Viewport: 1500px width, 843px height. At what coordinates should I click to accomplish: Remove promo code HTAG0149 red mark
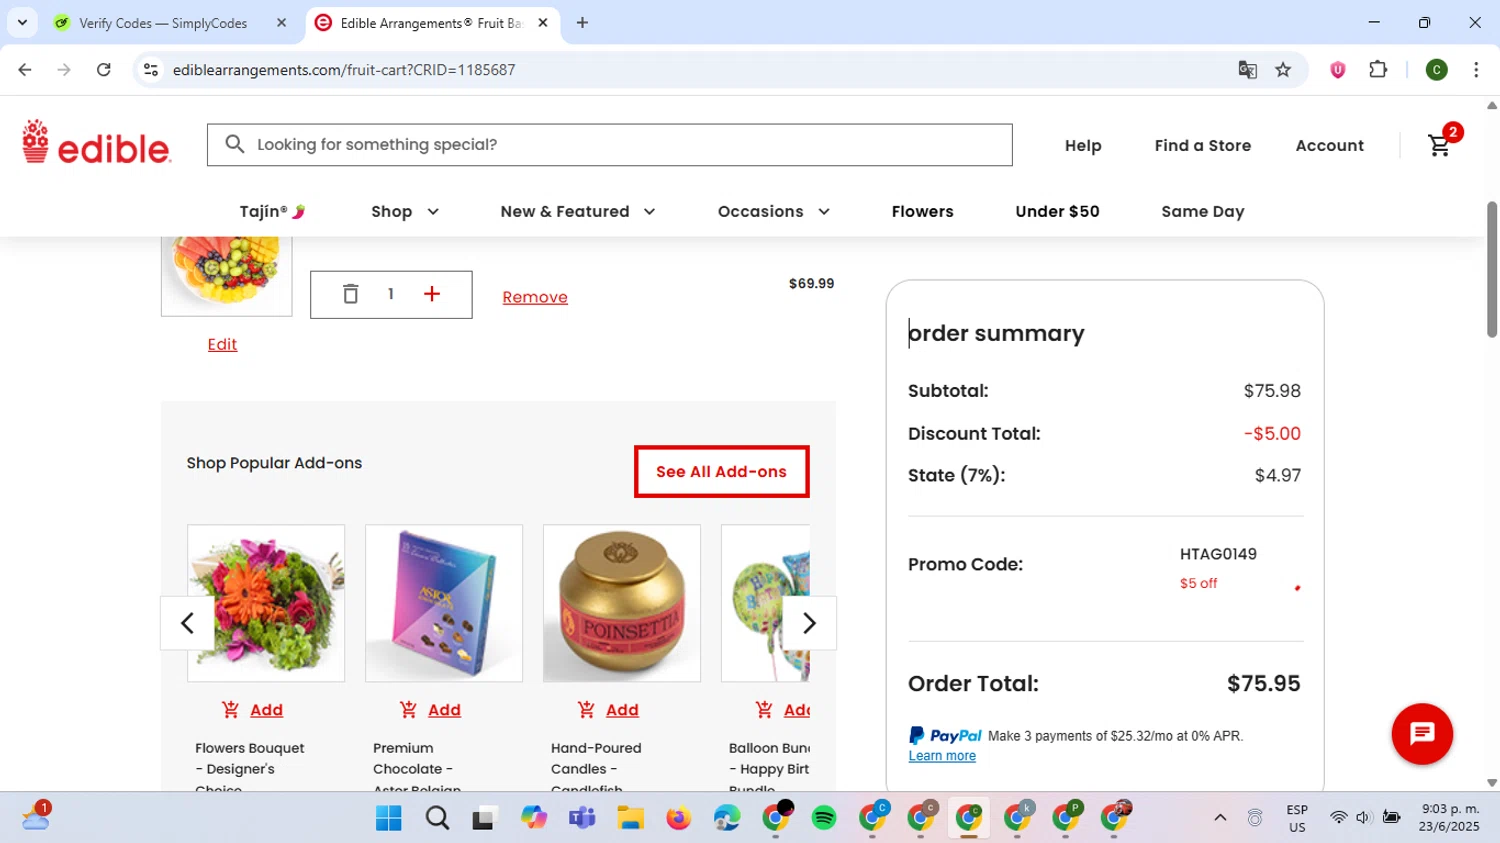tap(1297, 588)
